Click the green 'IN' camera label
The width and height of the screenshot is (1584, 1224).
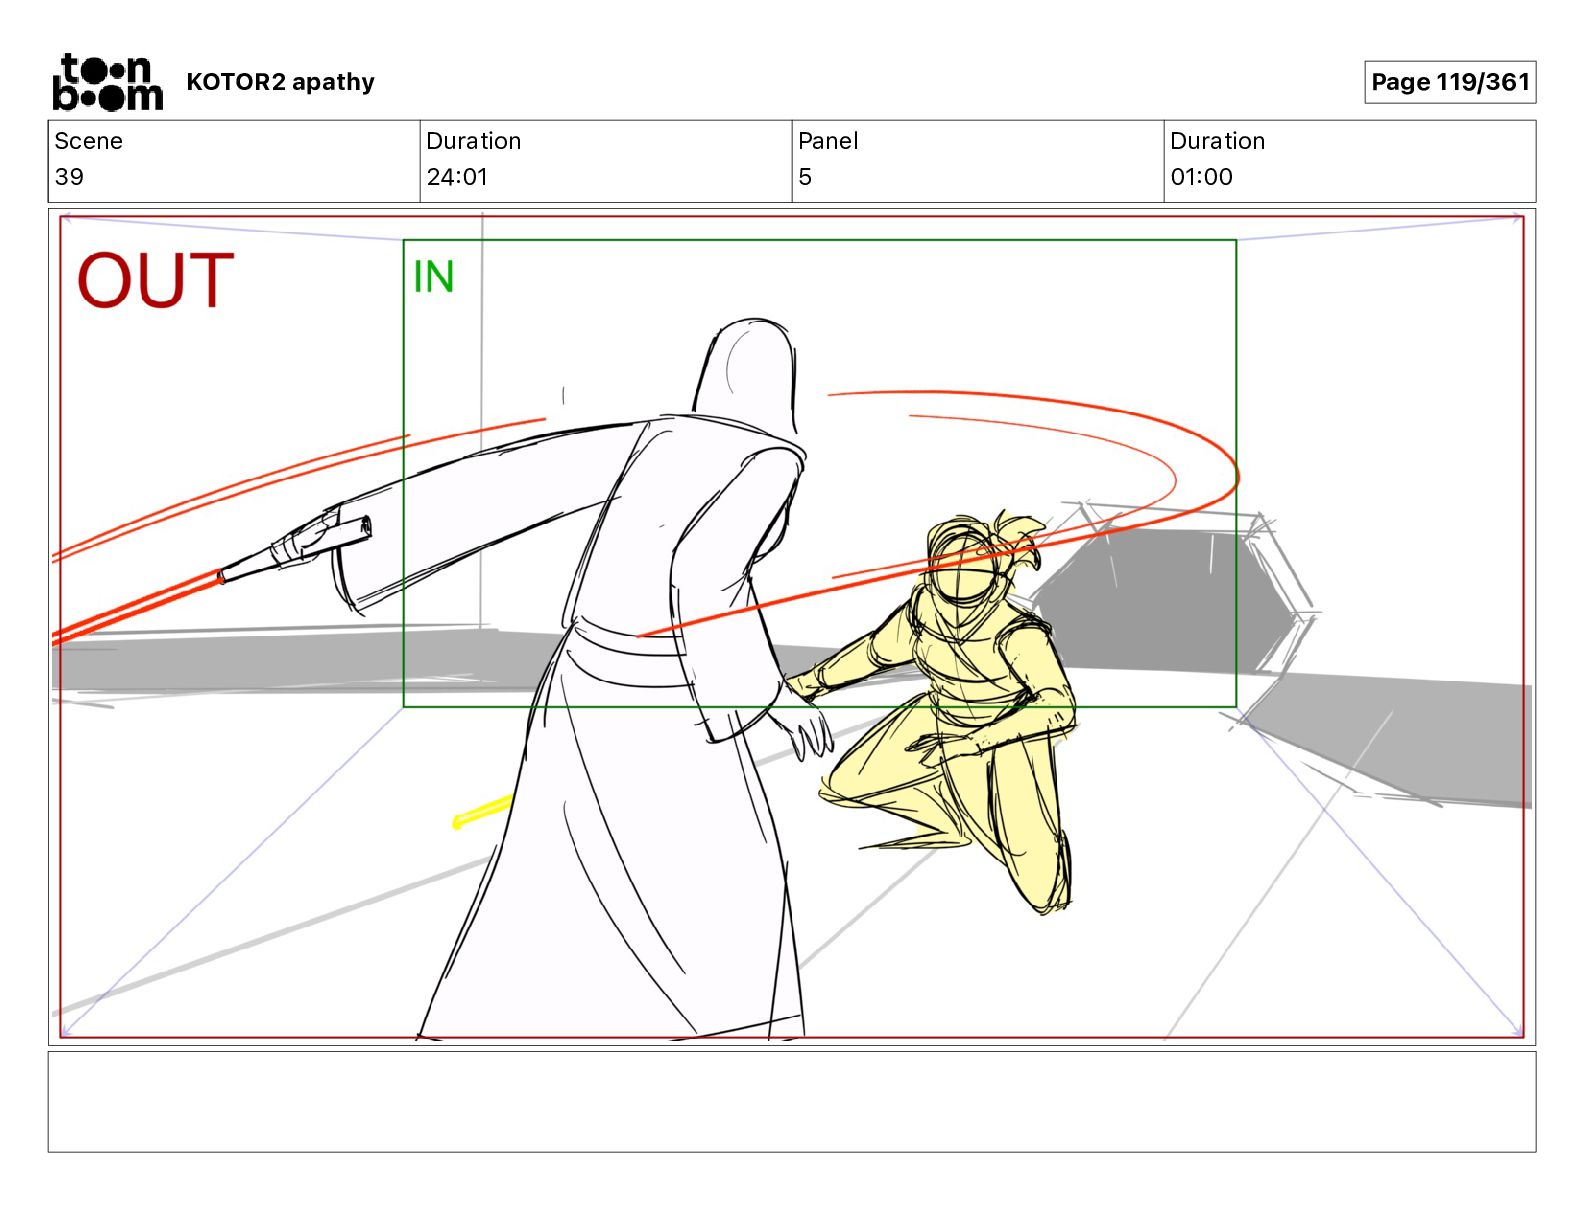[x=433, y=277]
